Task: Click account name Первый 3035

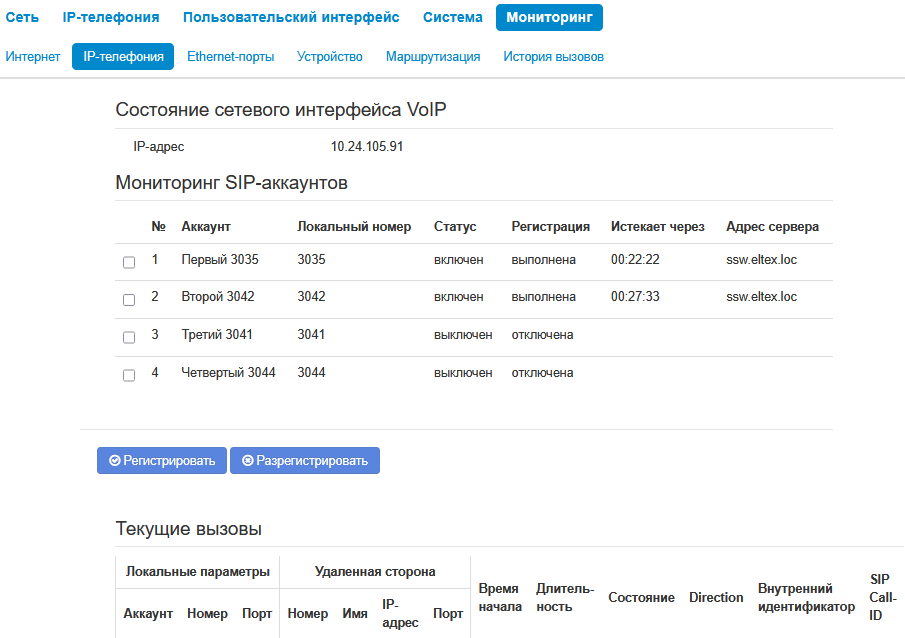Action: (x=220, y=260)
